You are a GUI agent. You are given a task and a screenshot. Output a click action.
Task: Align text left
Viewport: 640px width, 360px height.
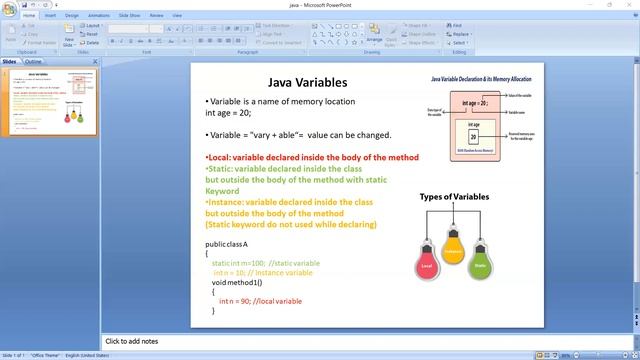[x=201, y=41]
